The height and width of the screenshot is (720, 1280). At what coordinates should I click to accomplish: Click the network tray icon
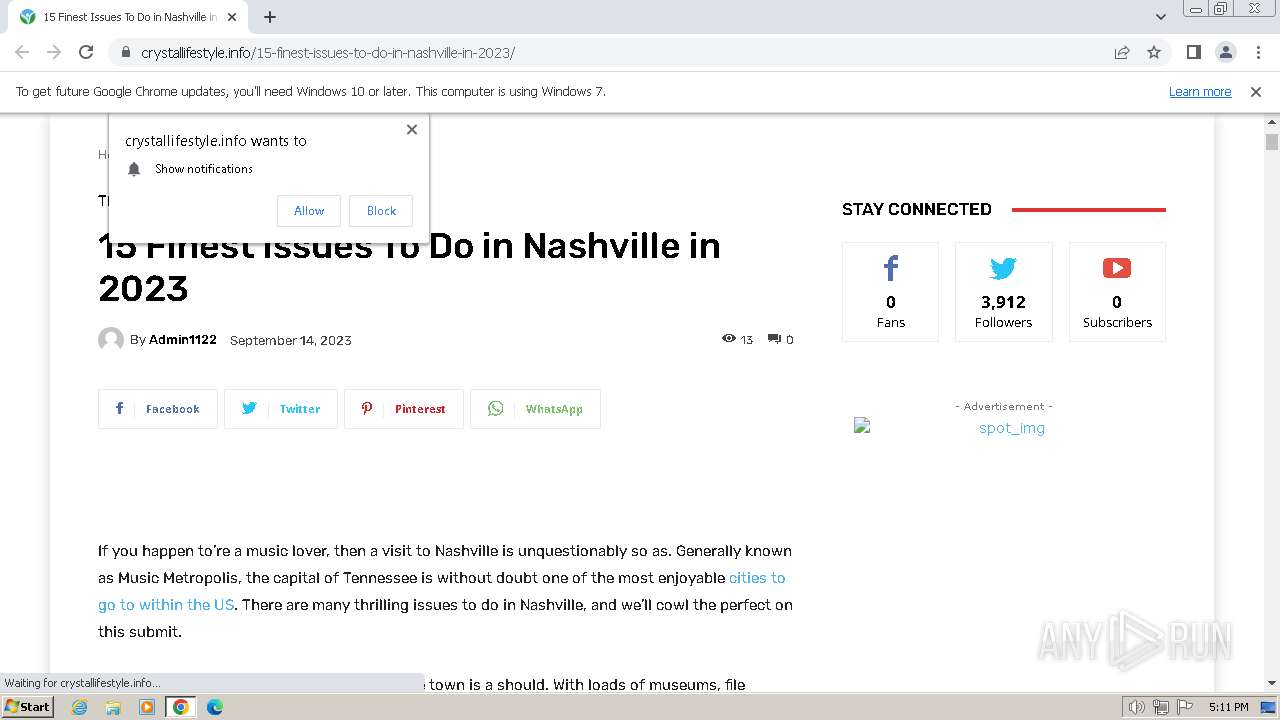point(1160,707)
